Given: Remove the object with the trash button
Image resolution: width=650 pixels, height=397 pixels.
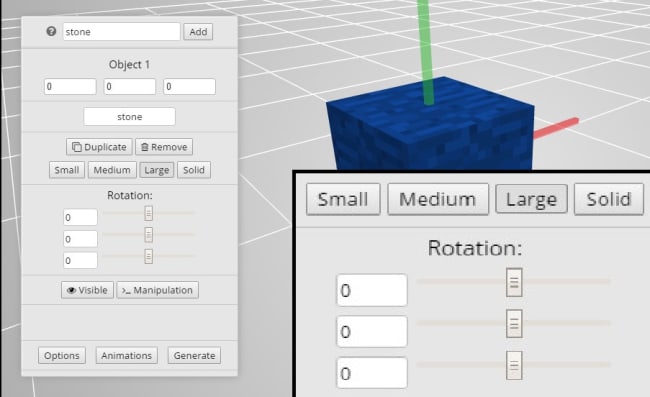Looking at the screenshot, I should click(x=164, y=147).
